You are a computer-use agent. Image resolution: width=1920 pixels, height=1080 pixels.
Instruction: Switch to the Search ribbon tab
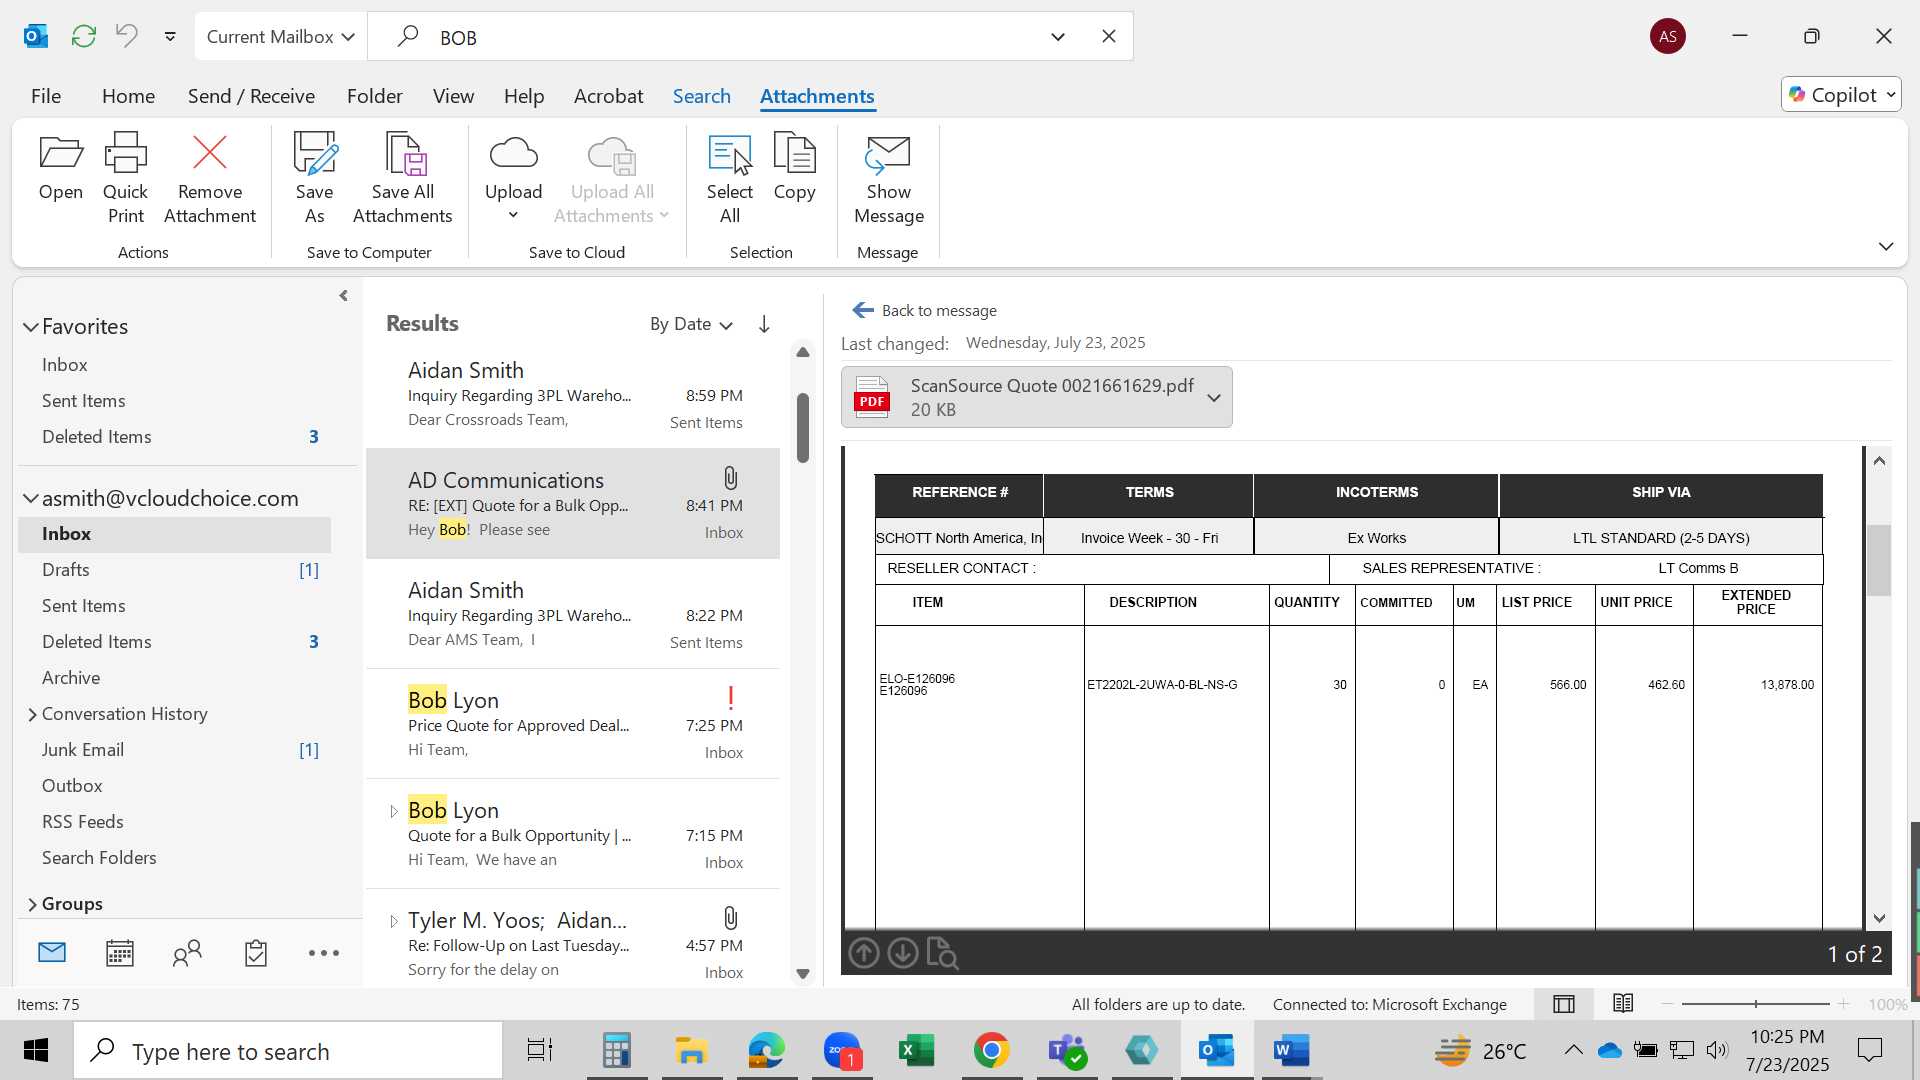point(701,96)
